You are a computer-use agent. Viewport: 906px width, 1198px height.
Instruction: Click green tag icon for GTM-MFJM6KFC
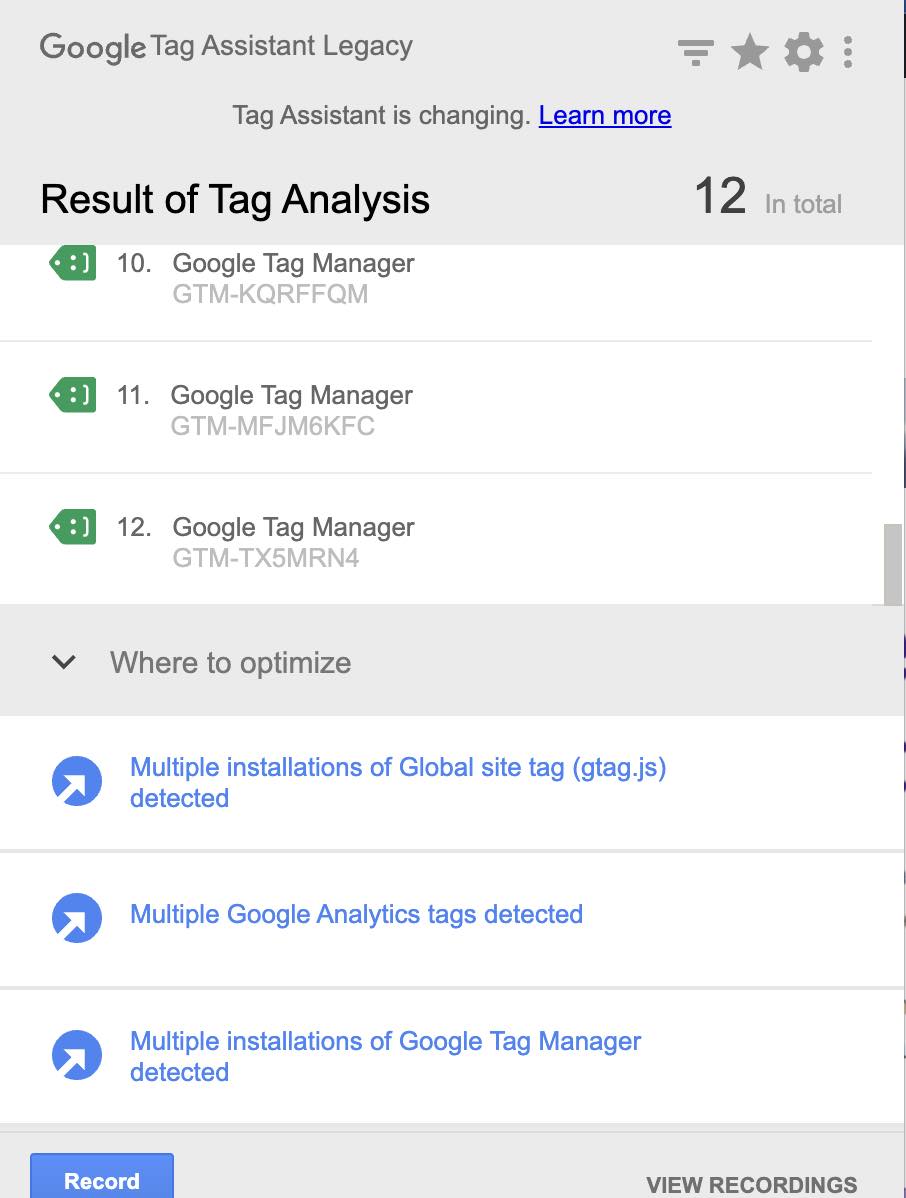coord(73,395)
